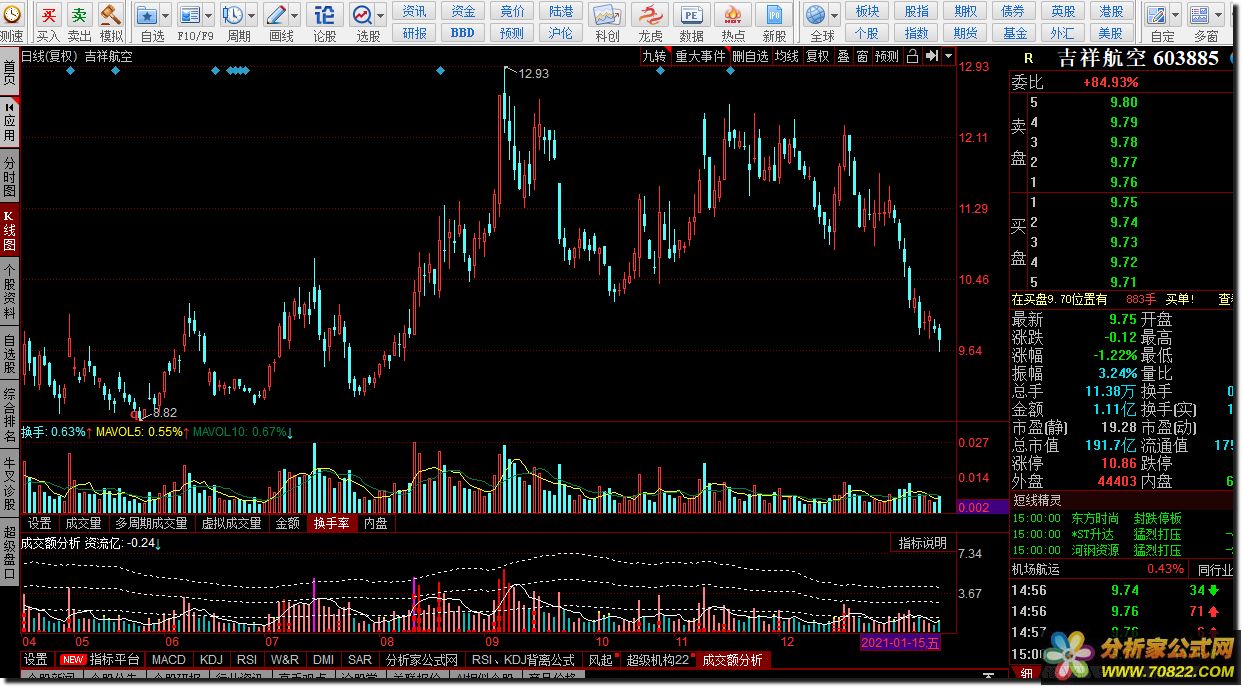Viewport: 1243px width, 687px height.
Task: Click the 全球 global markets globe icon
Action: click(x=816, y=15)
